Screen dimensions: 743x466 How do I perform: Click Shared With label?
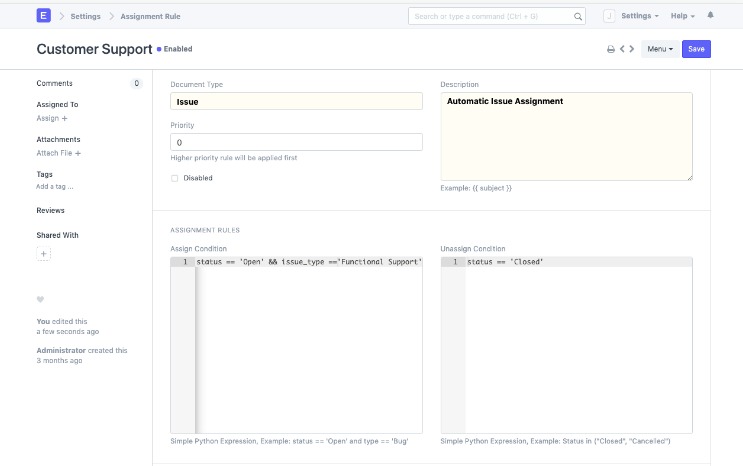point(57,235)
